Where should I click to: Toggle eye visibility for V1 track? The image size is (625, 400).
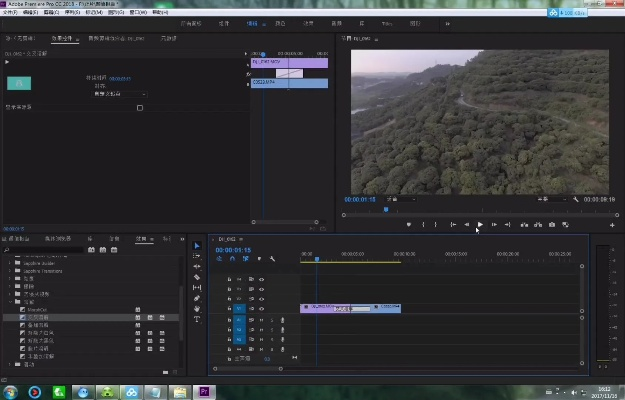pos(262,309)
